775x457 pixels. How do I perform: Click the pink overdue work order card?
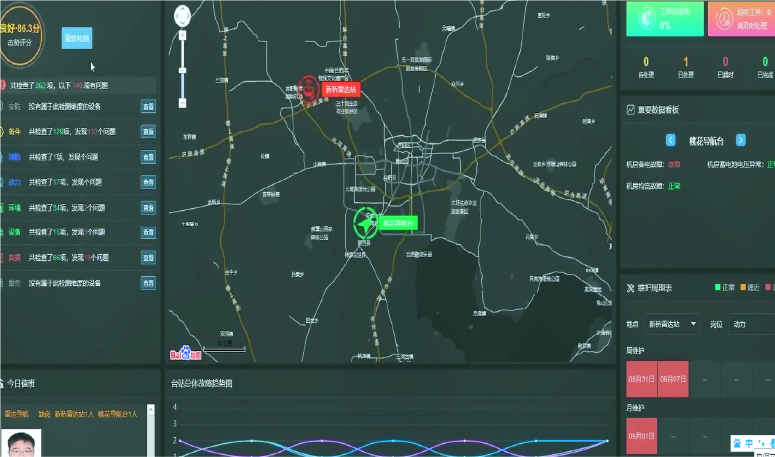(741, 18)
